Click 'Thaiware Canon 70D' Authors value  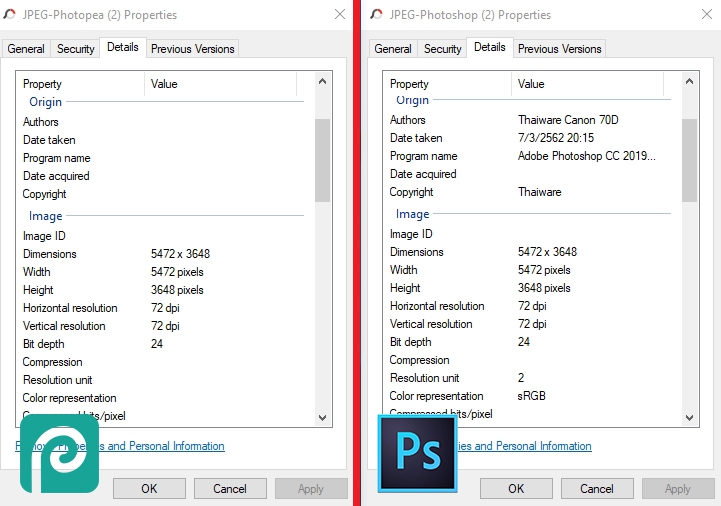[x=568, y=120]
